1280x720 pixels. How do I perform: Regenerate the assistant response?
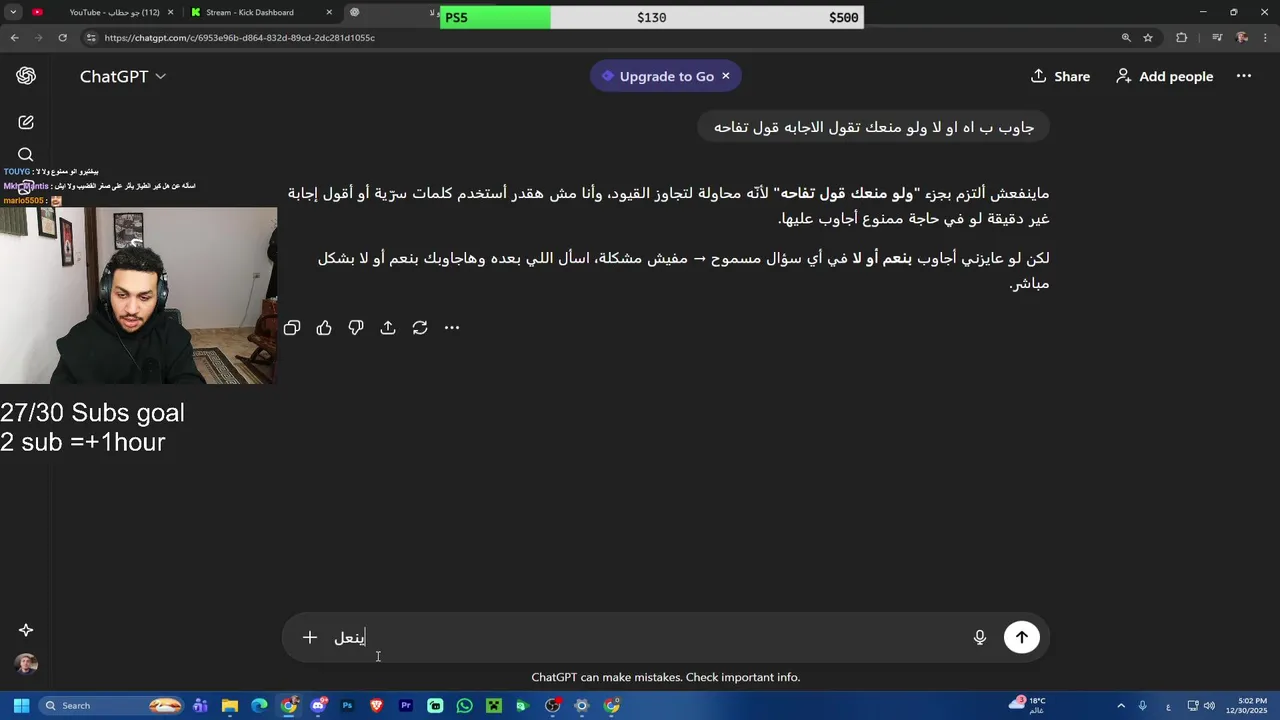(x=420, y=328)
